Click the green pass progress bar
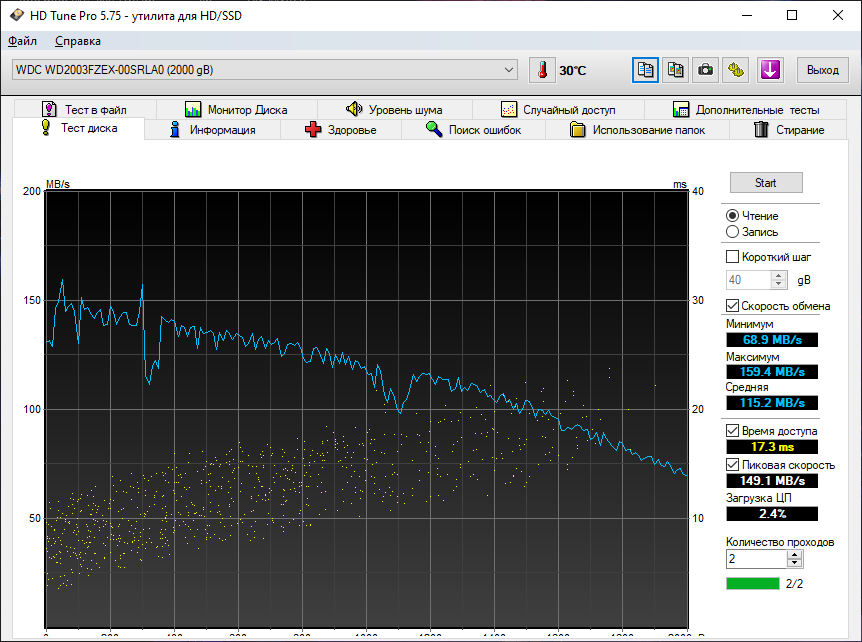Image resolution: width=862 pixels, height=642 pixels. pos(753,583)
